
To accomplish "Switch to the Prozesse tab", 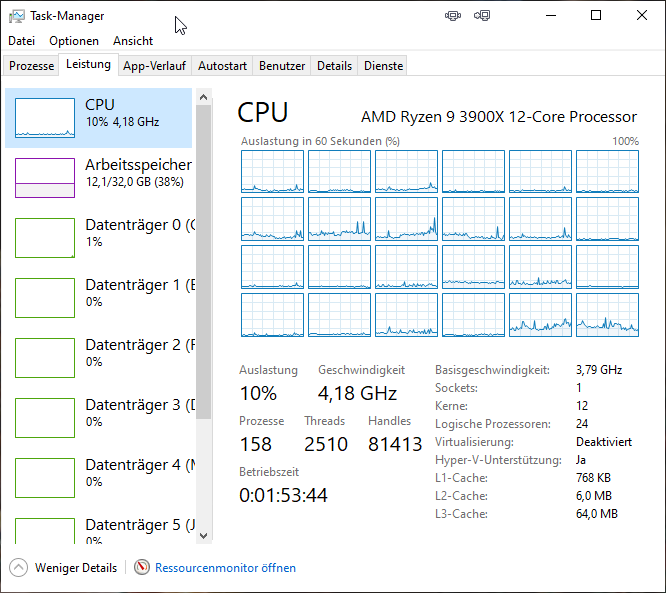I will click(x=31, y=66).
